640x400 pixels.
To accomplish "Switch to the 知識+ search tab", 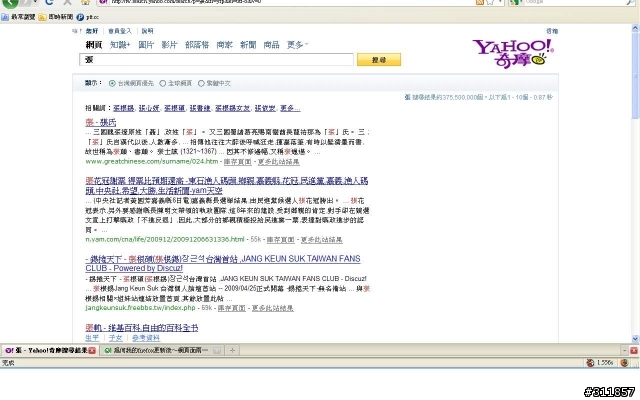I will coord(120,45).
